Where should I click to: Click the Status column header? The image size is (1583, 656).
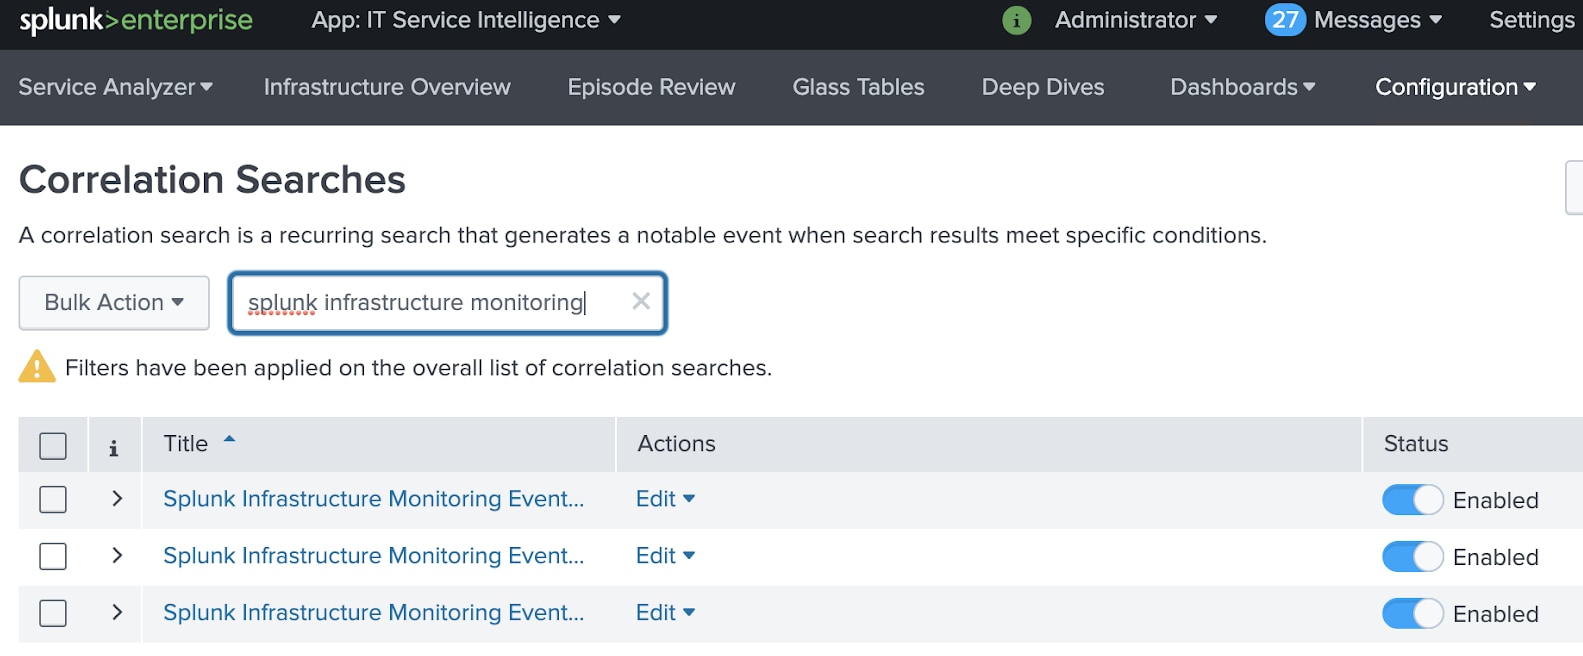pos(1416,444)
